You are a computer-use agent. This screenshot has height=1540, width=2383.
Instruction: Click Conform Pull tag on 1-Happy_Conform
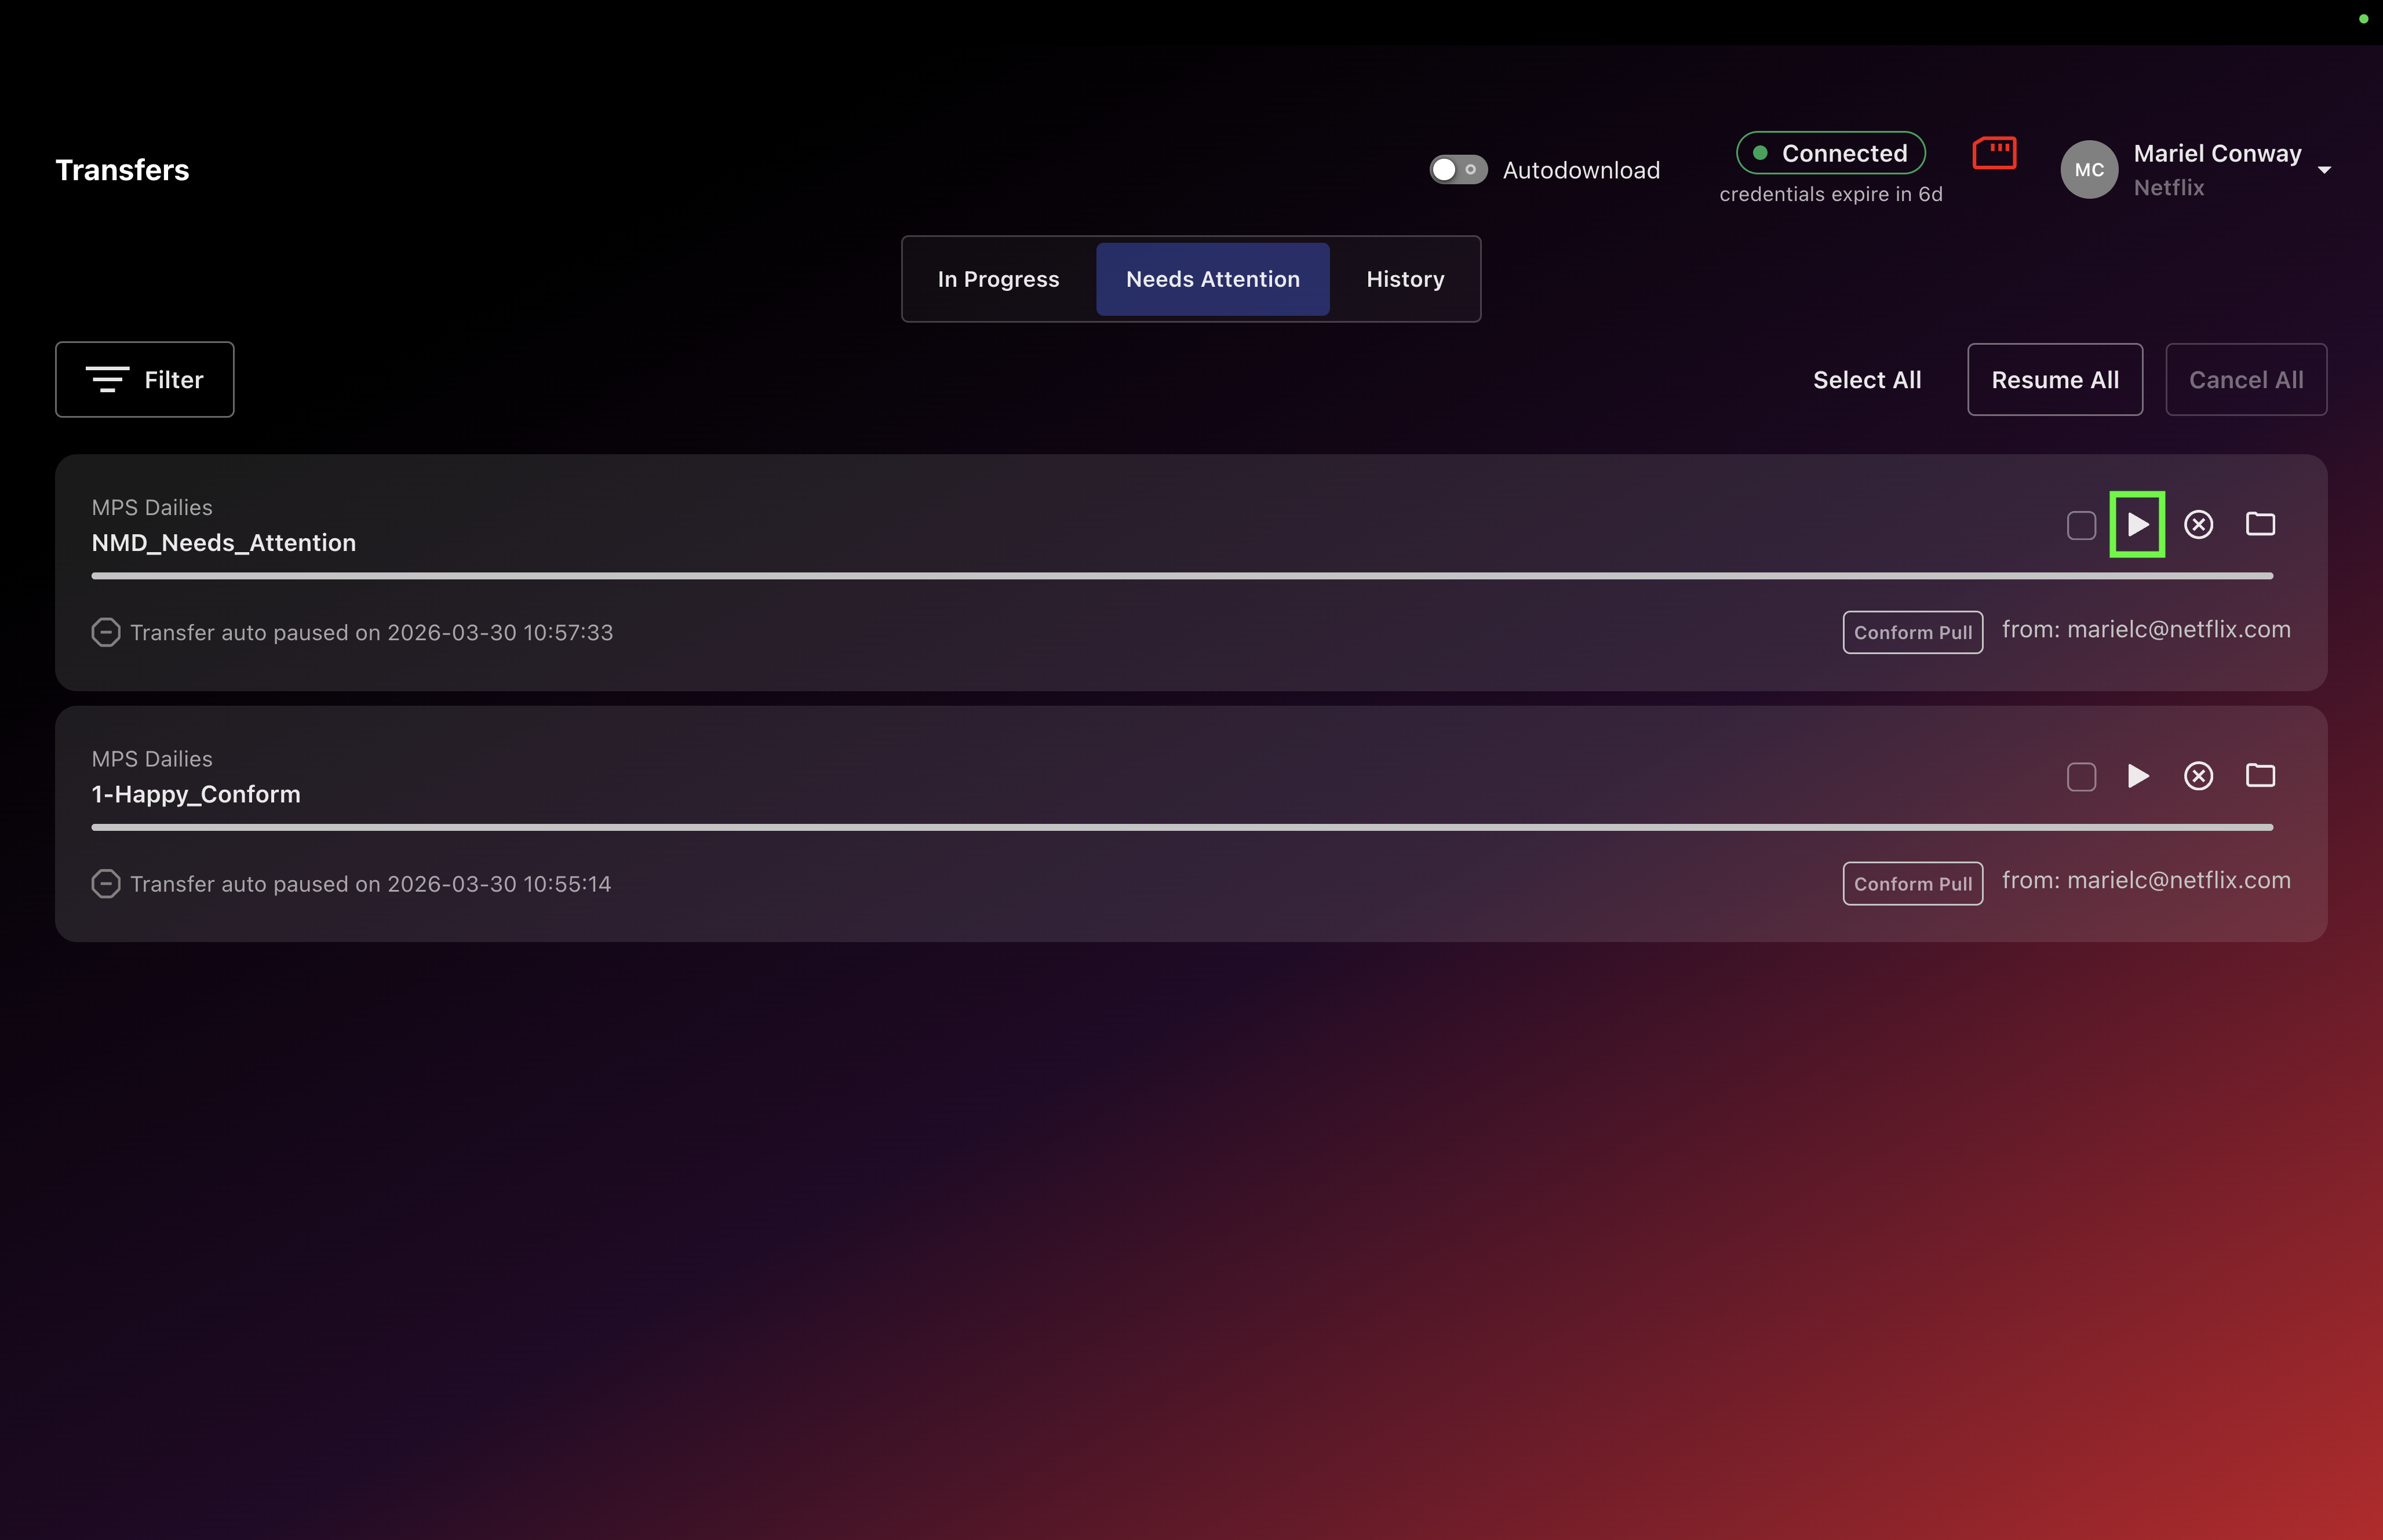[x=1912, y=884]
